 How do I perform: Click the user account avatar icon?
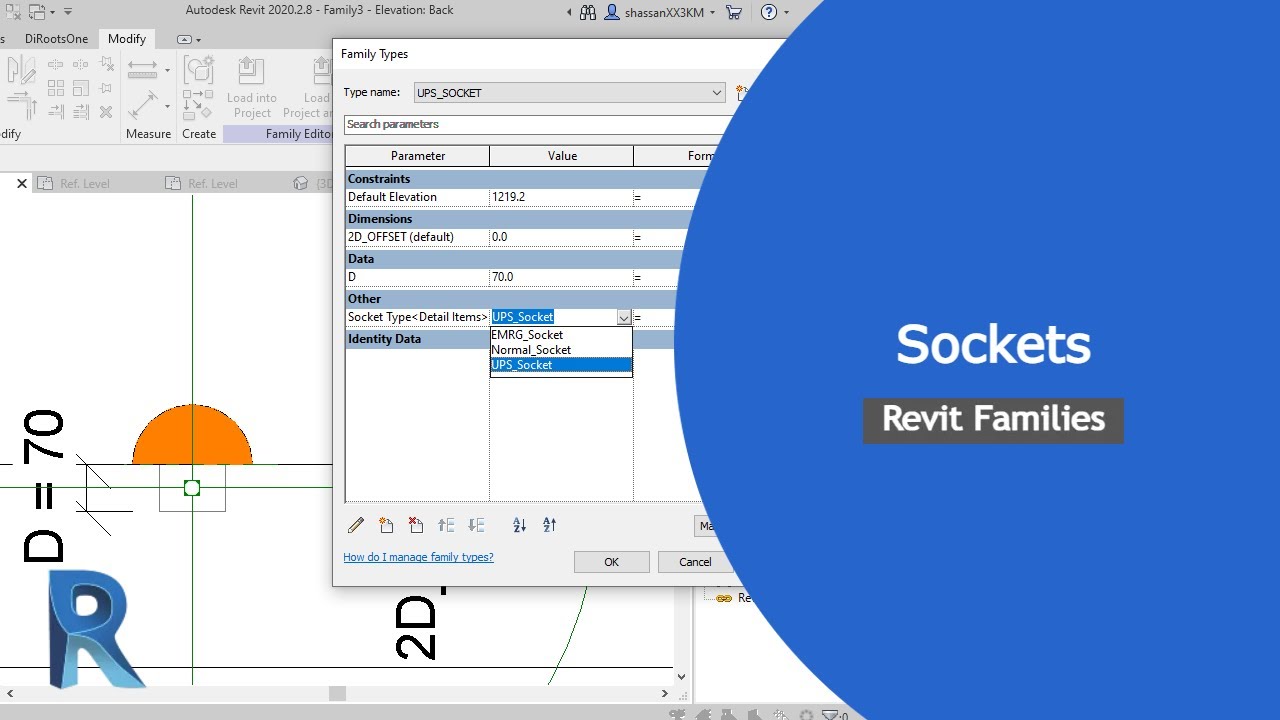[612, 12]
